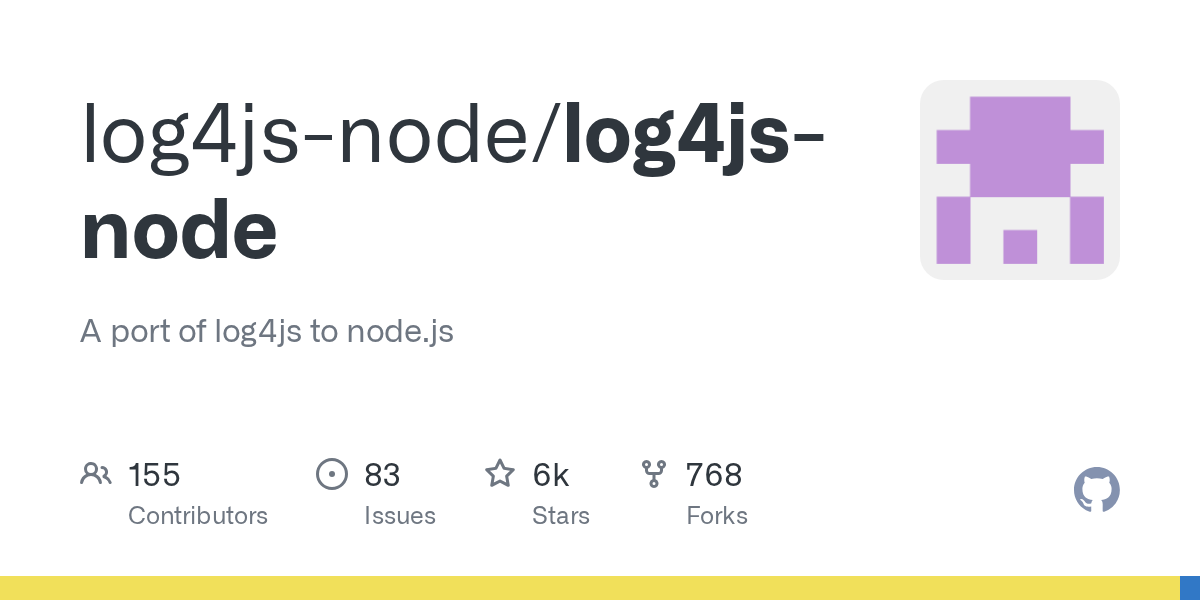This screenshot has width=1200, height=600.
Task: Click the Forks branch icon
Action: coord(654,474)
